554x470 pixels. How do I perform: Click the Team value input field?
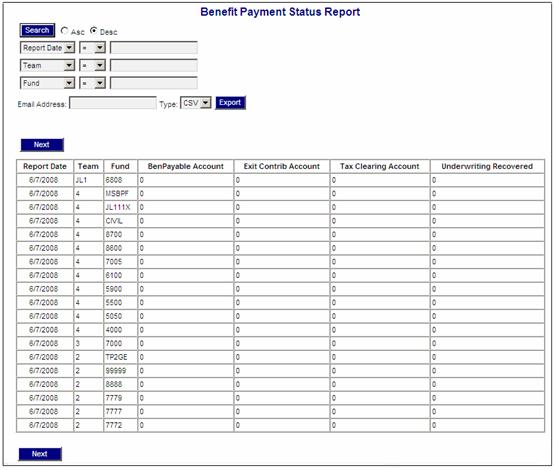[154, 65]
